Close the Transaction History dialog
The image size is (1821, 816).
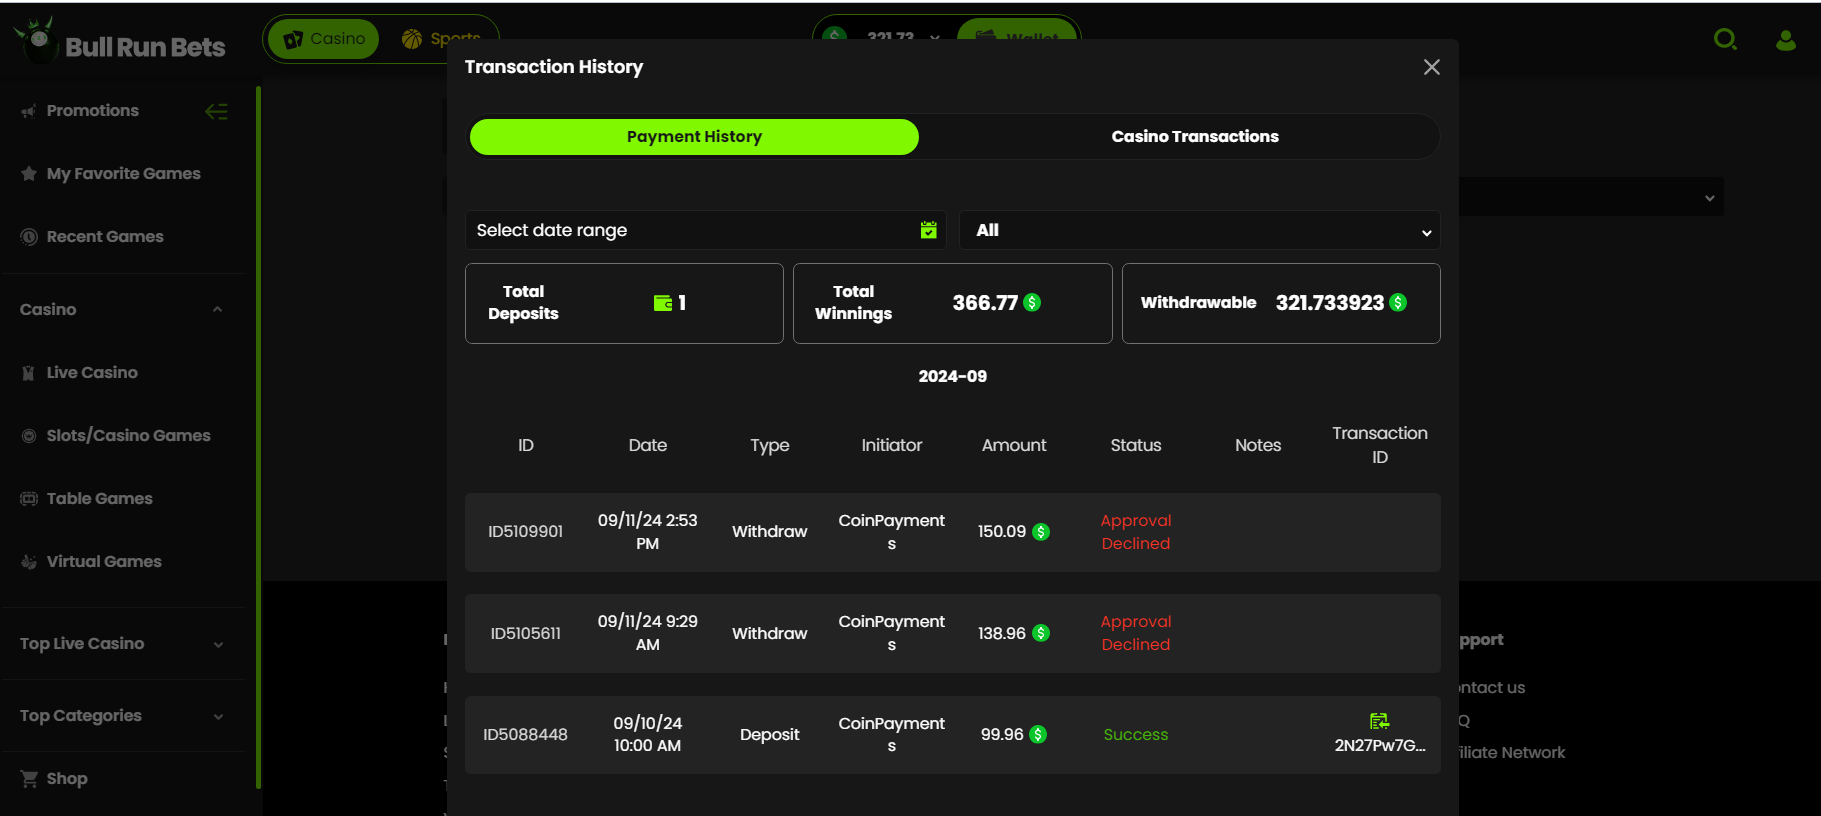(1432, 67)
